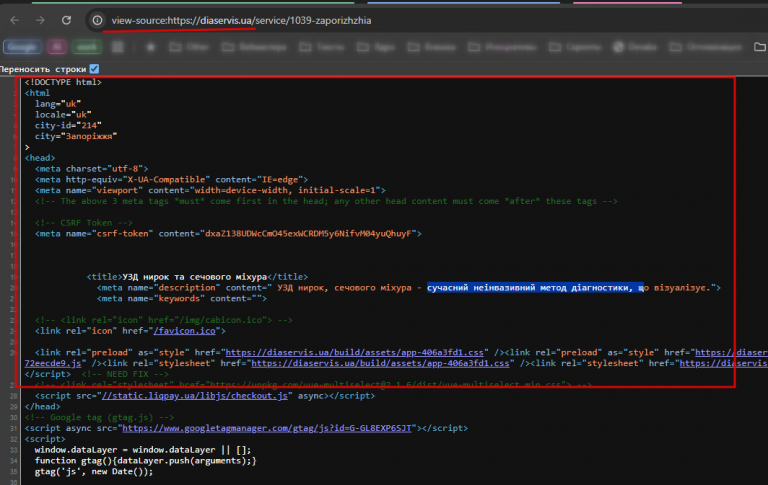Click the function gtag() code line
The height and width of the screenshot is (485, 768).
tap(145, 460)
